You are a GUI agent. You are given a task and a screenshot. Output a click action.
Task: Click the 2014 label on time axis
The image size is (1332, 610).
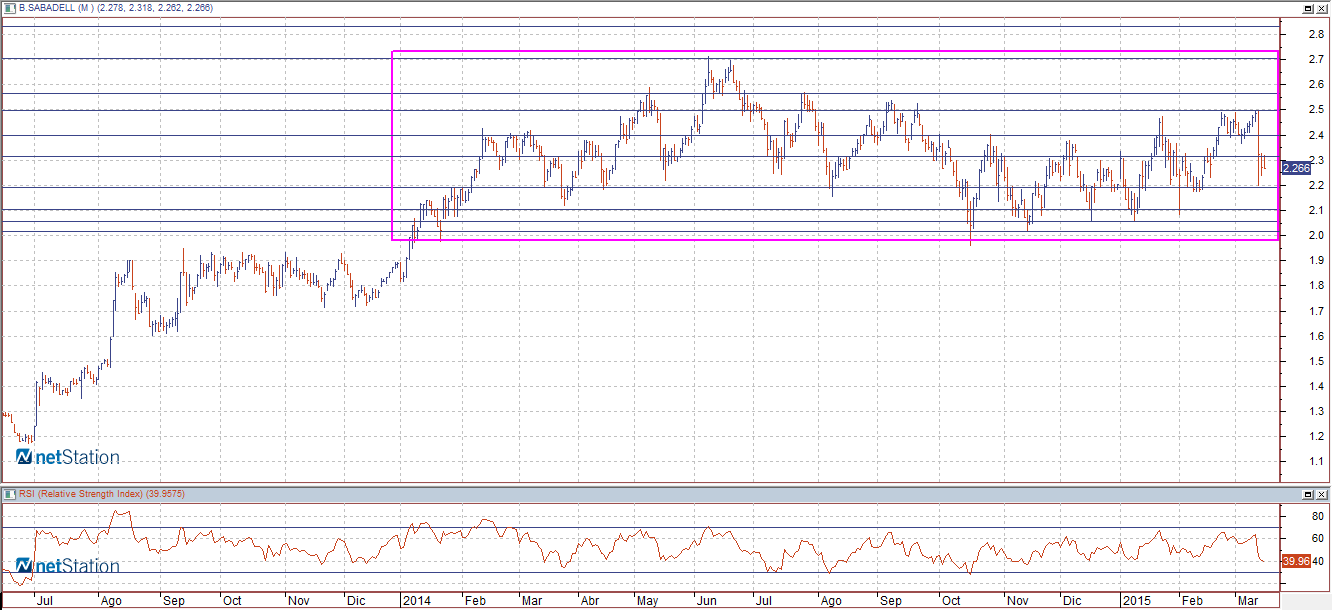point(415,602)
